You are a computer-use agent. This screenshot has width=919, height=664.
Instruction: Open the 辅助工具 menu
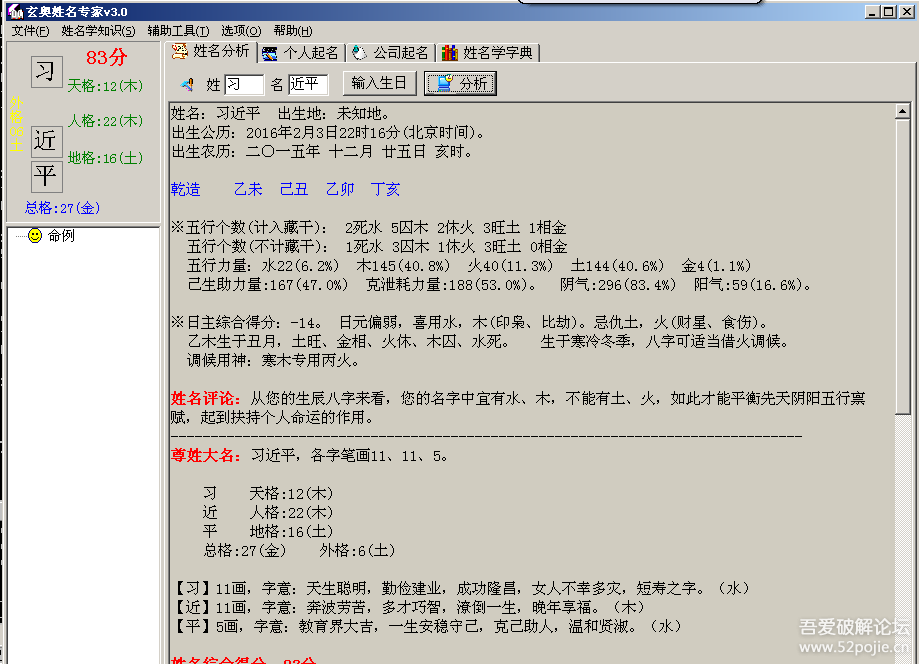178,31
